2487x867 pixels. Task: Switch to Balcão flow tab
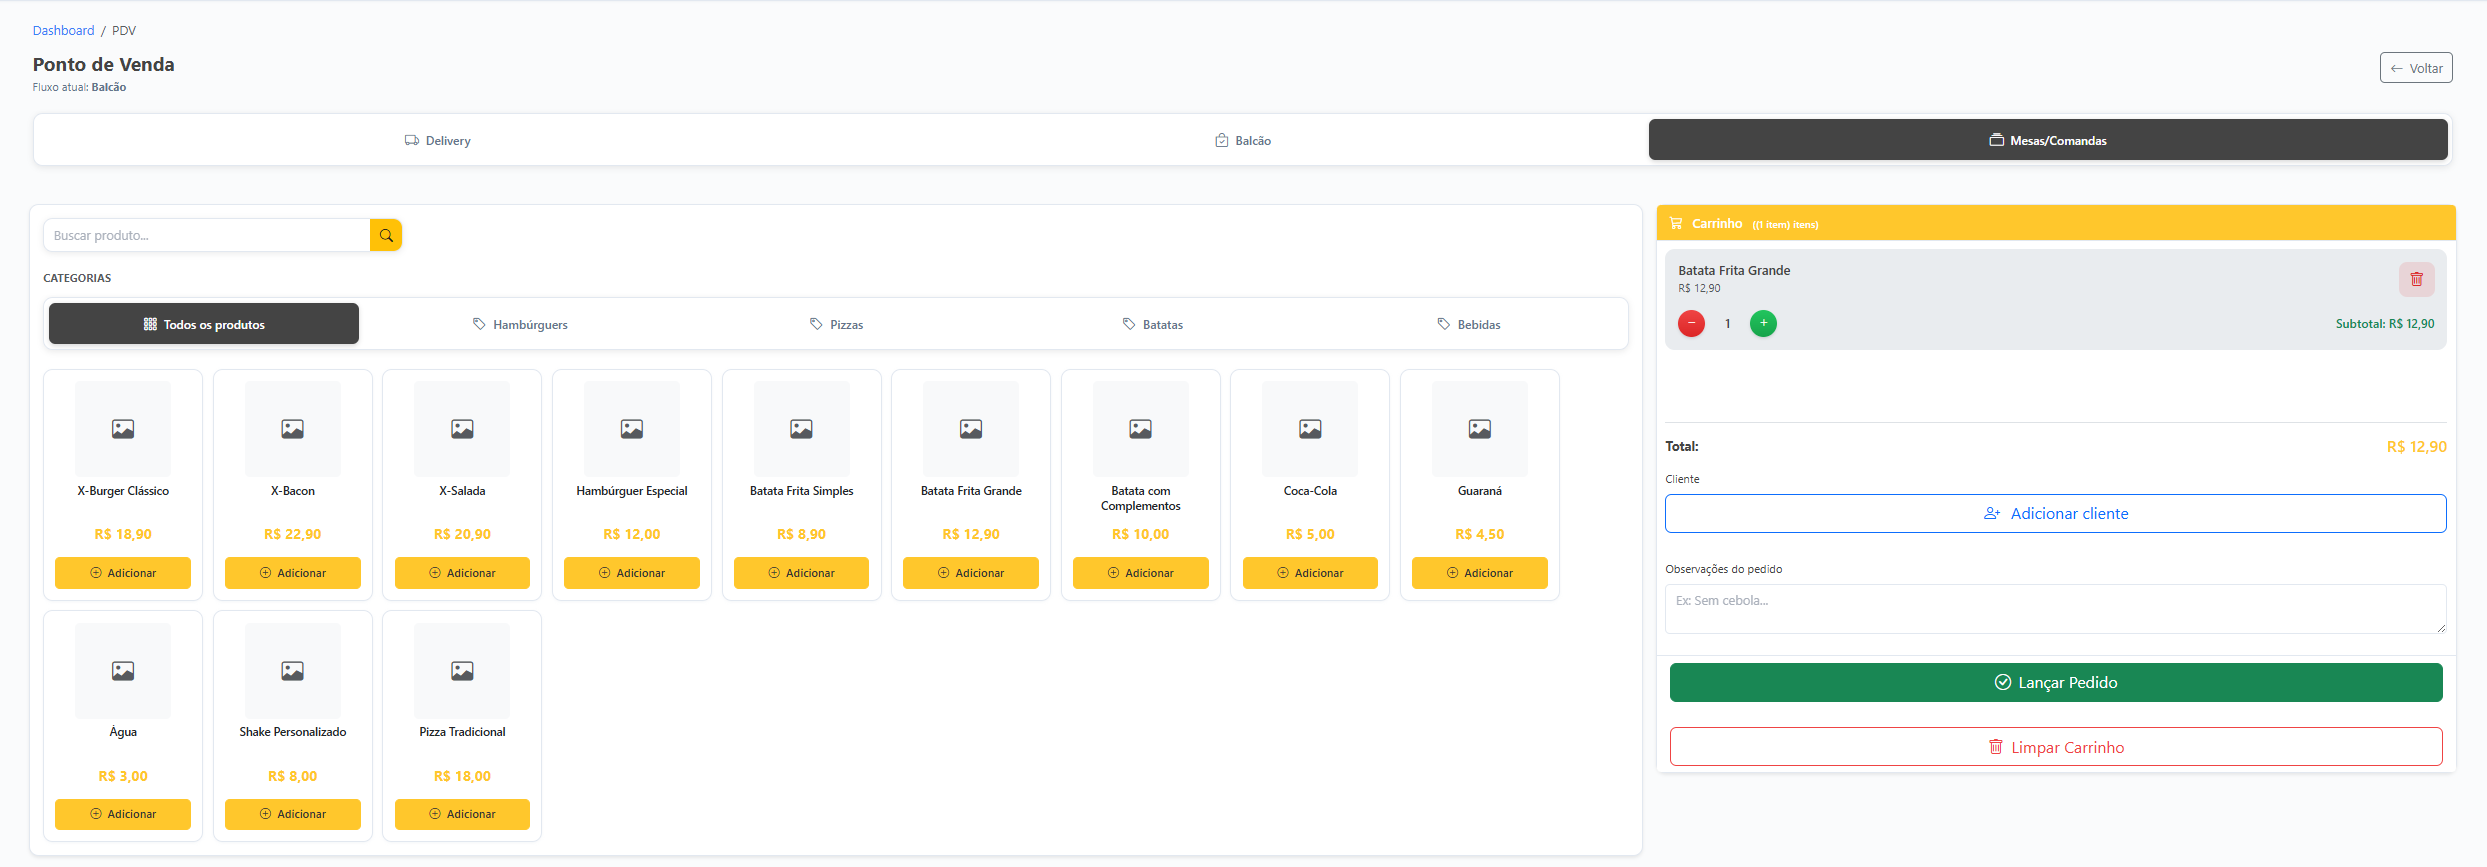click(x=1243, y=140)
